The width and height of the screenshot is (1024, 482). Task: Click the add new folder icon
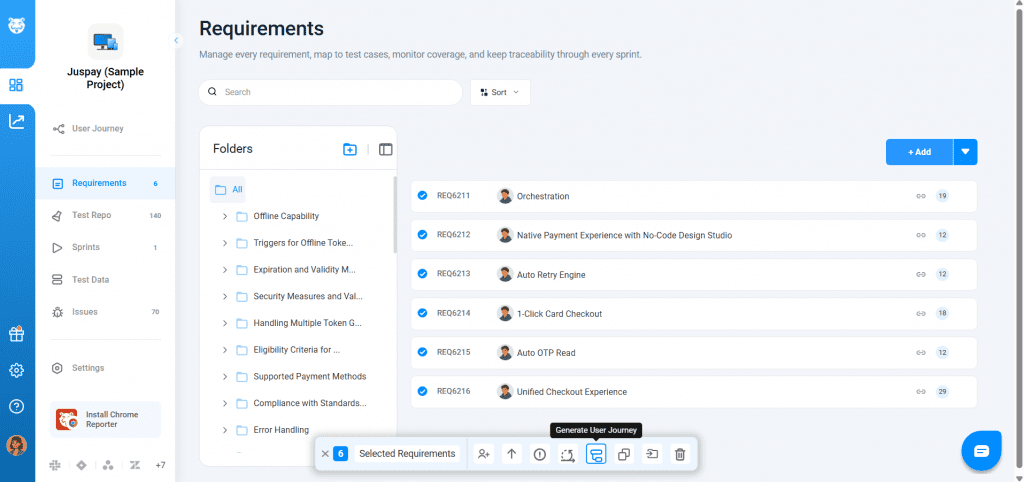click(x=350, y=149)
